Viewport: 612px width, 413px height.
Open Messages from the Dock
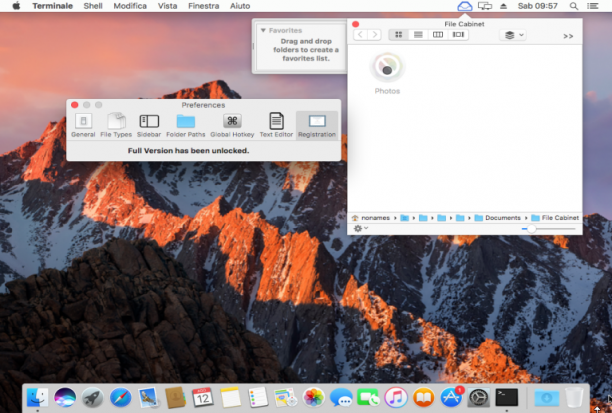pyautogui.click(x=341, y=397)
